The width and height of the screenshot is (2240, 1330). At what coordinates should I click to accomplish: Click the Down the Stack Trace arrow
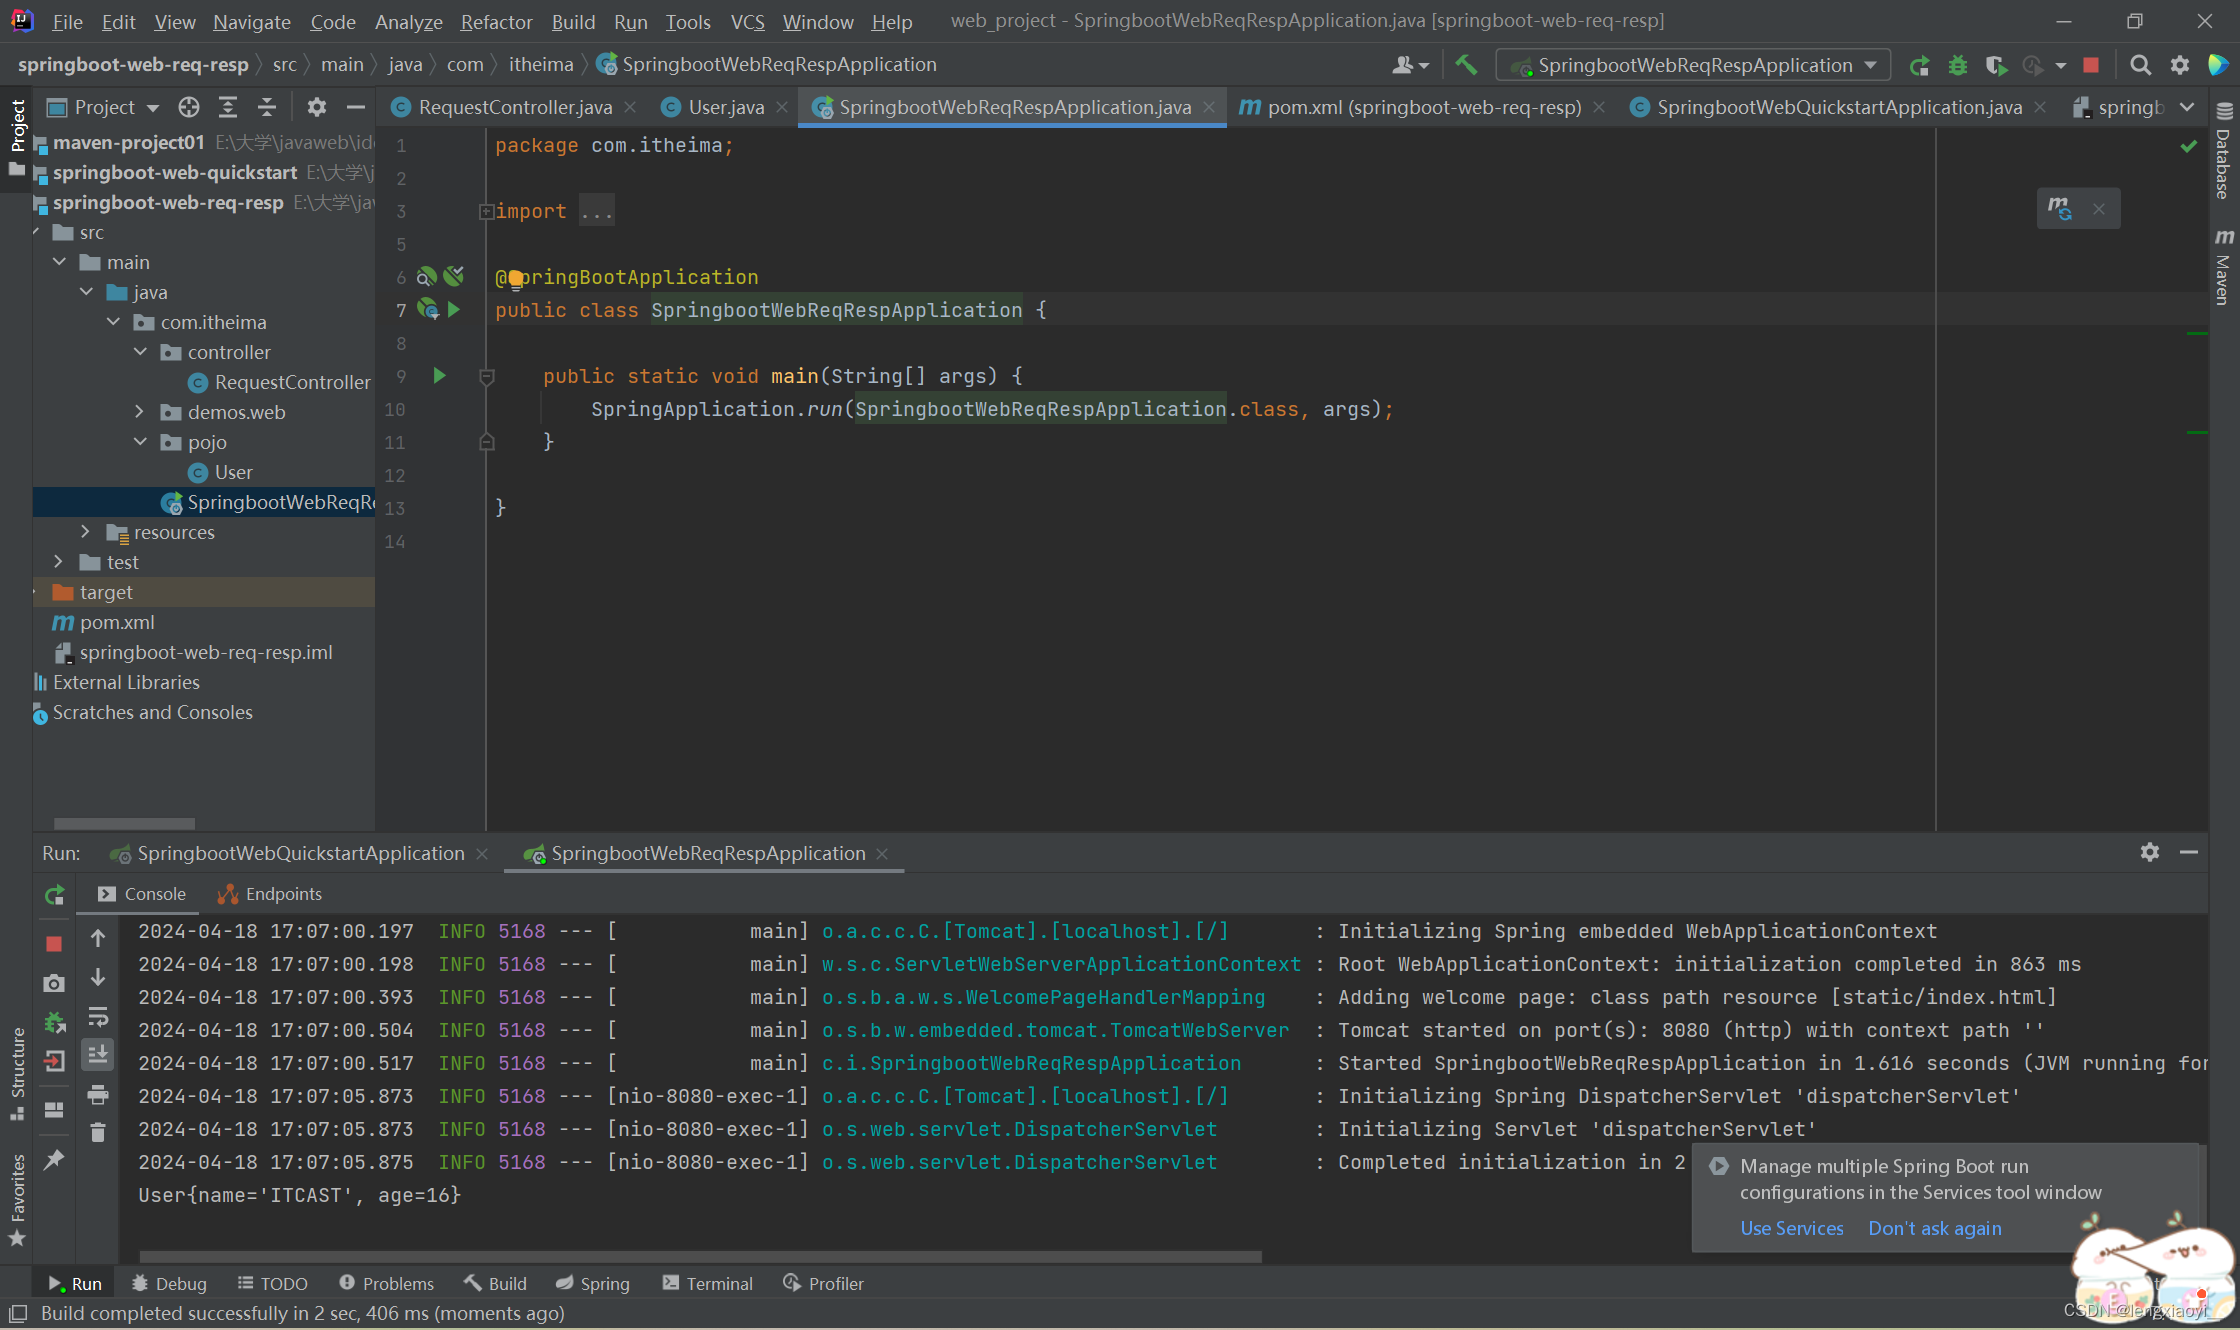click(x=98, y=977)
